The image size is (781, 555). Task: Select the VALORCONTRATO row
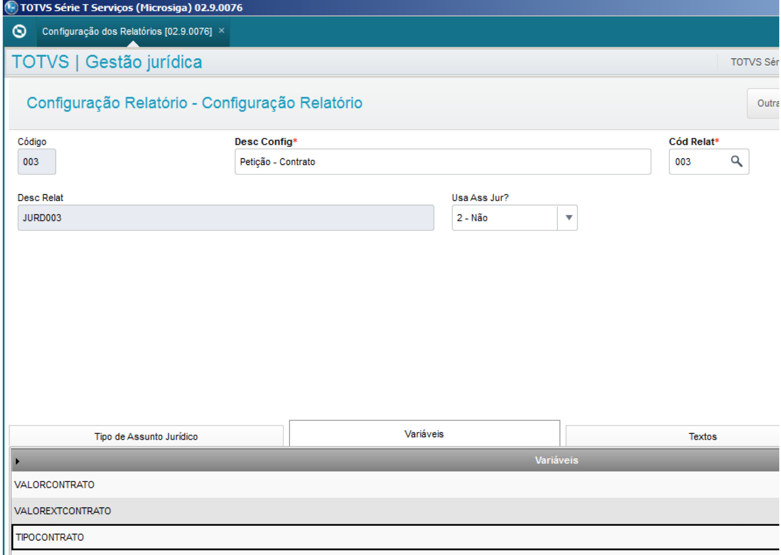click(x=395, y=485)
